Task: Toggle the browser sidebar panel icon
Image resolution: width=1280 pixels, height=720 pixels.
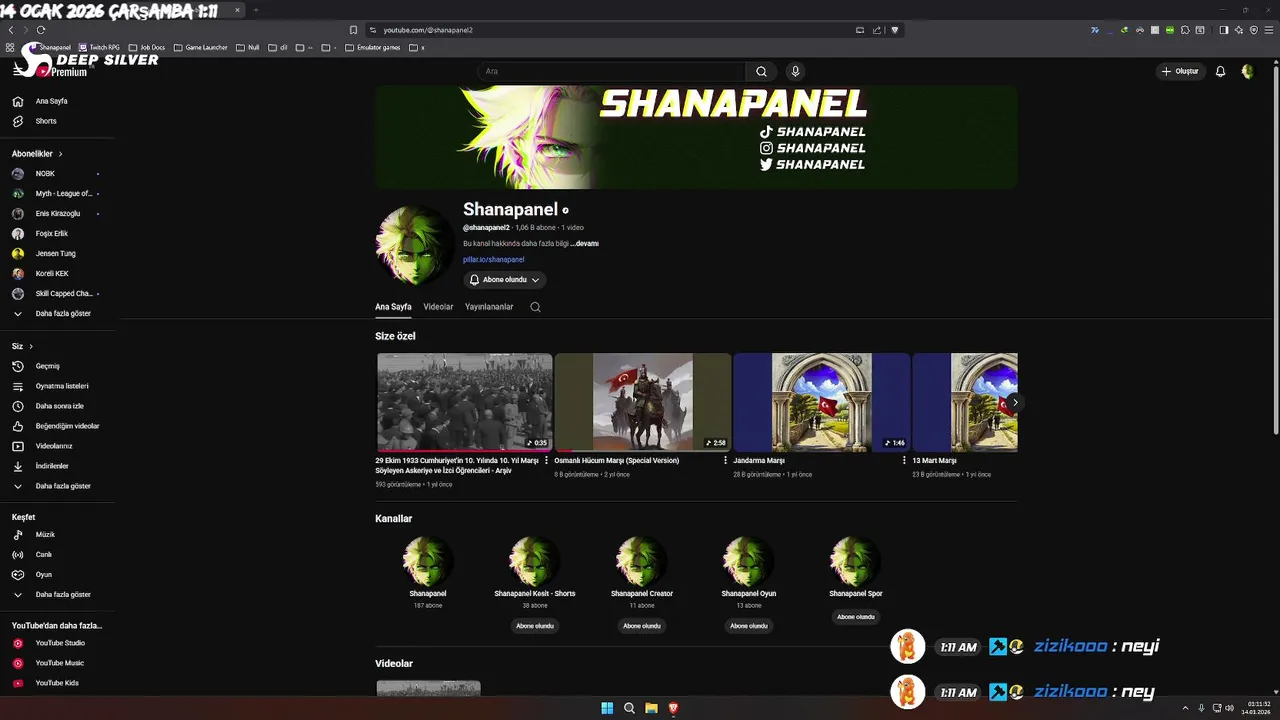Action: [x=1224, y=30]
